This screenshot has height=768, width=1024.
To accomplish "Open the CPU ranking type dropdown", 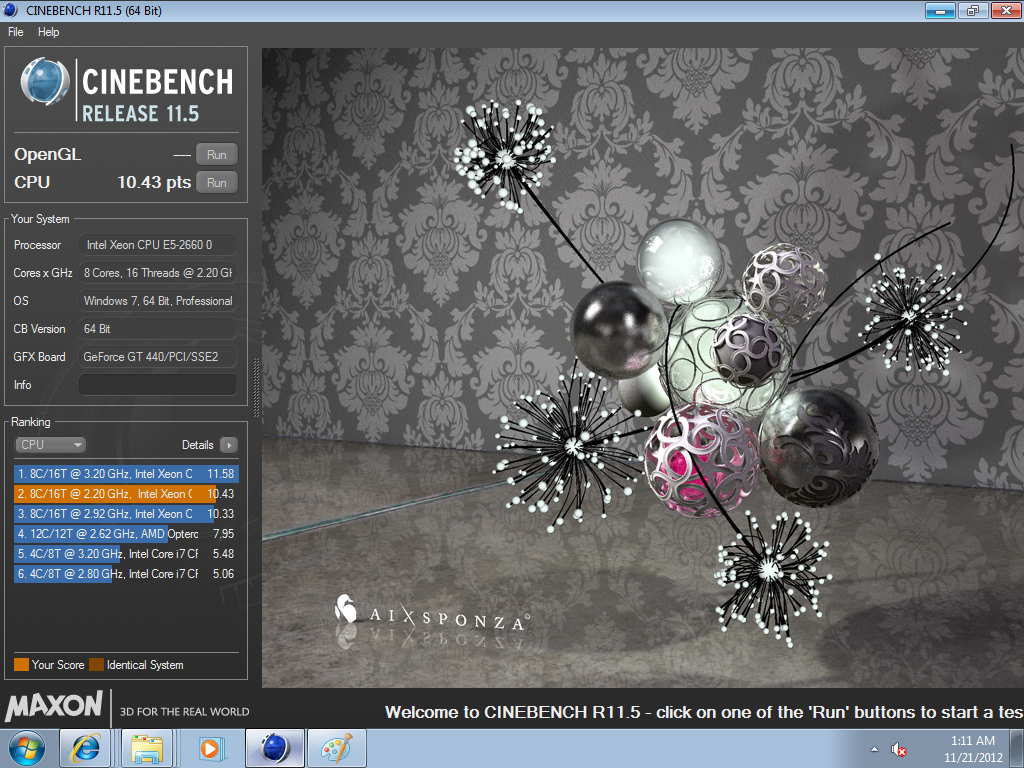I will point(50,445).
